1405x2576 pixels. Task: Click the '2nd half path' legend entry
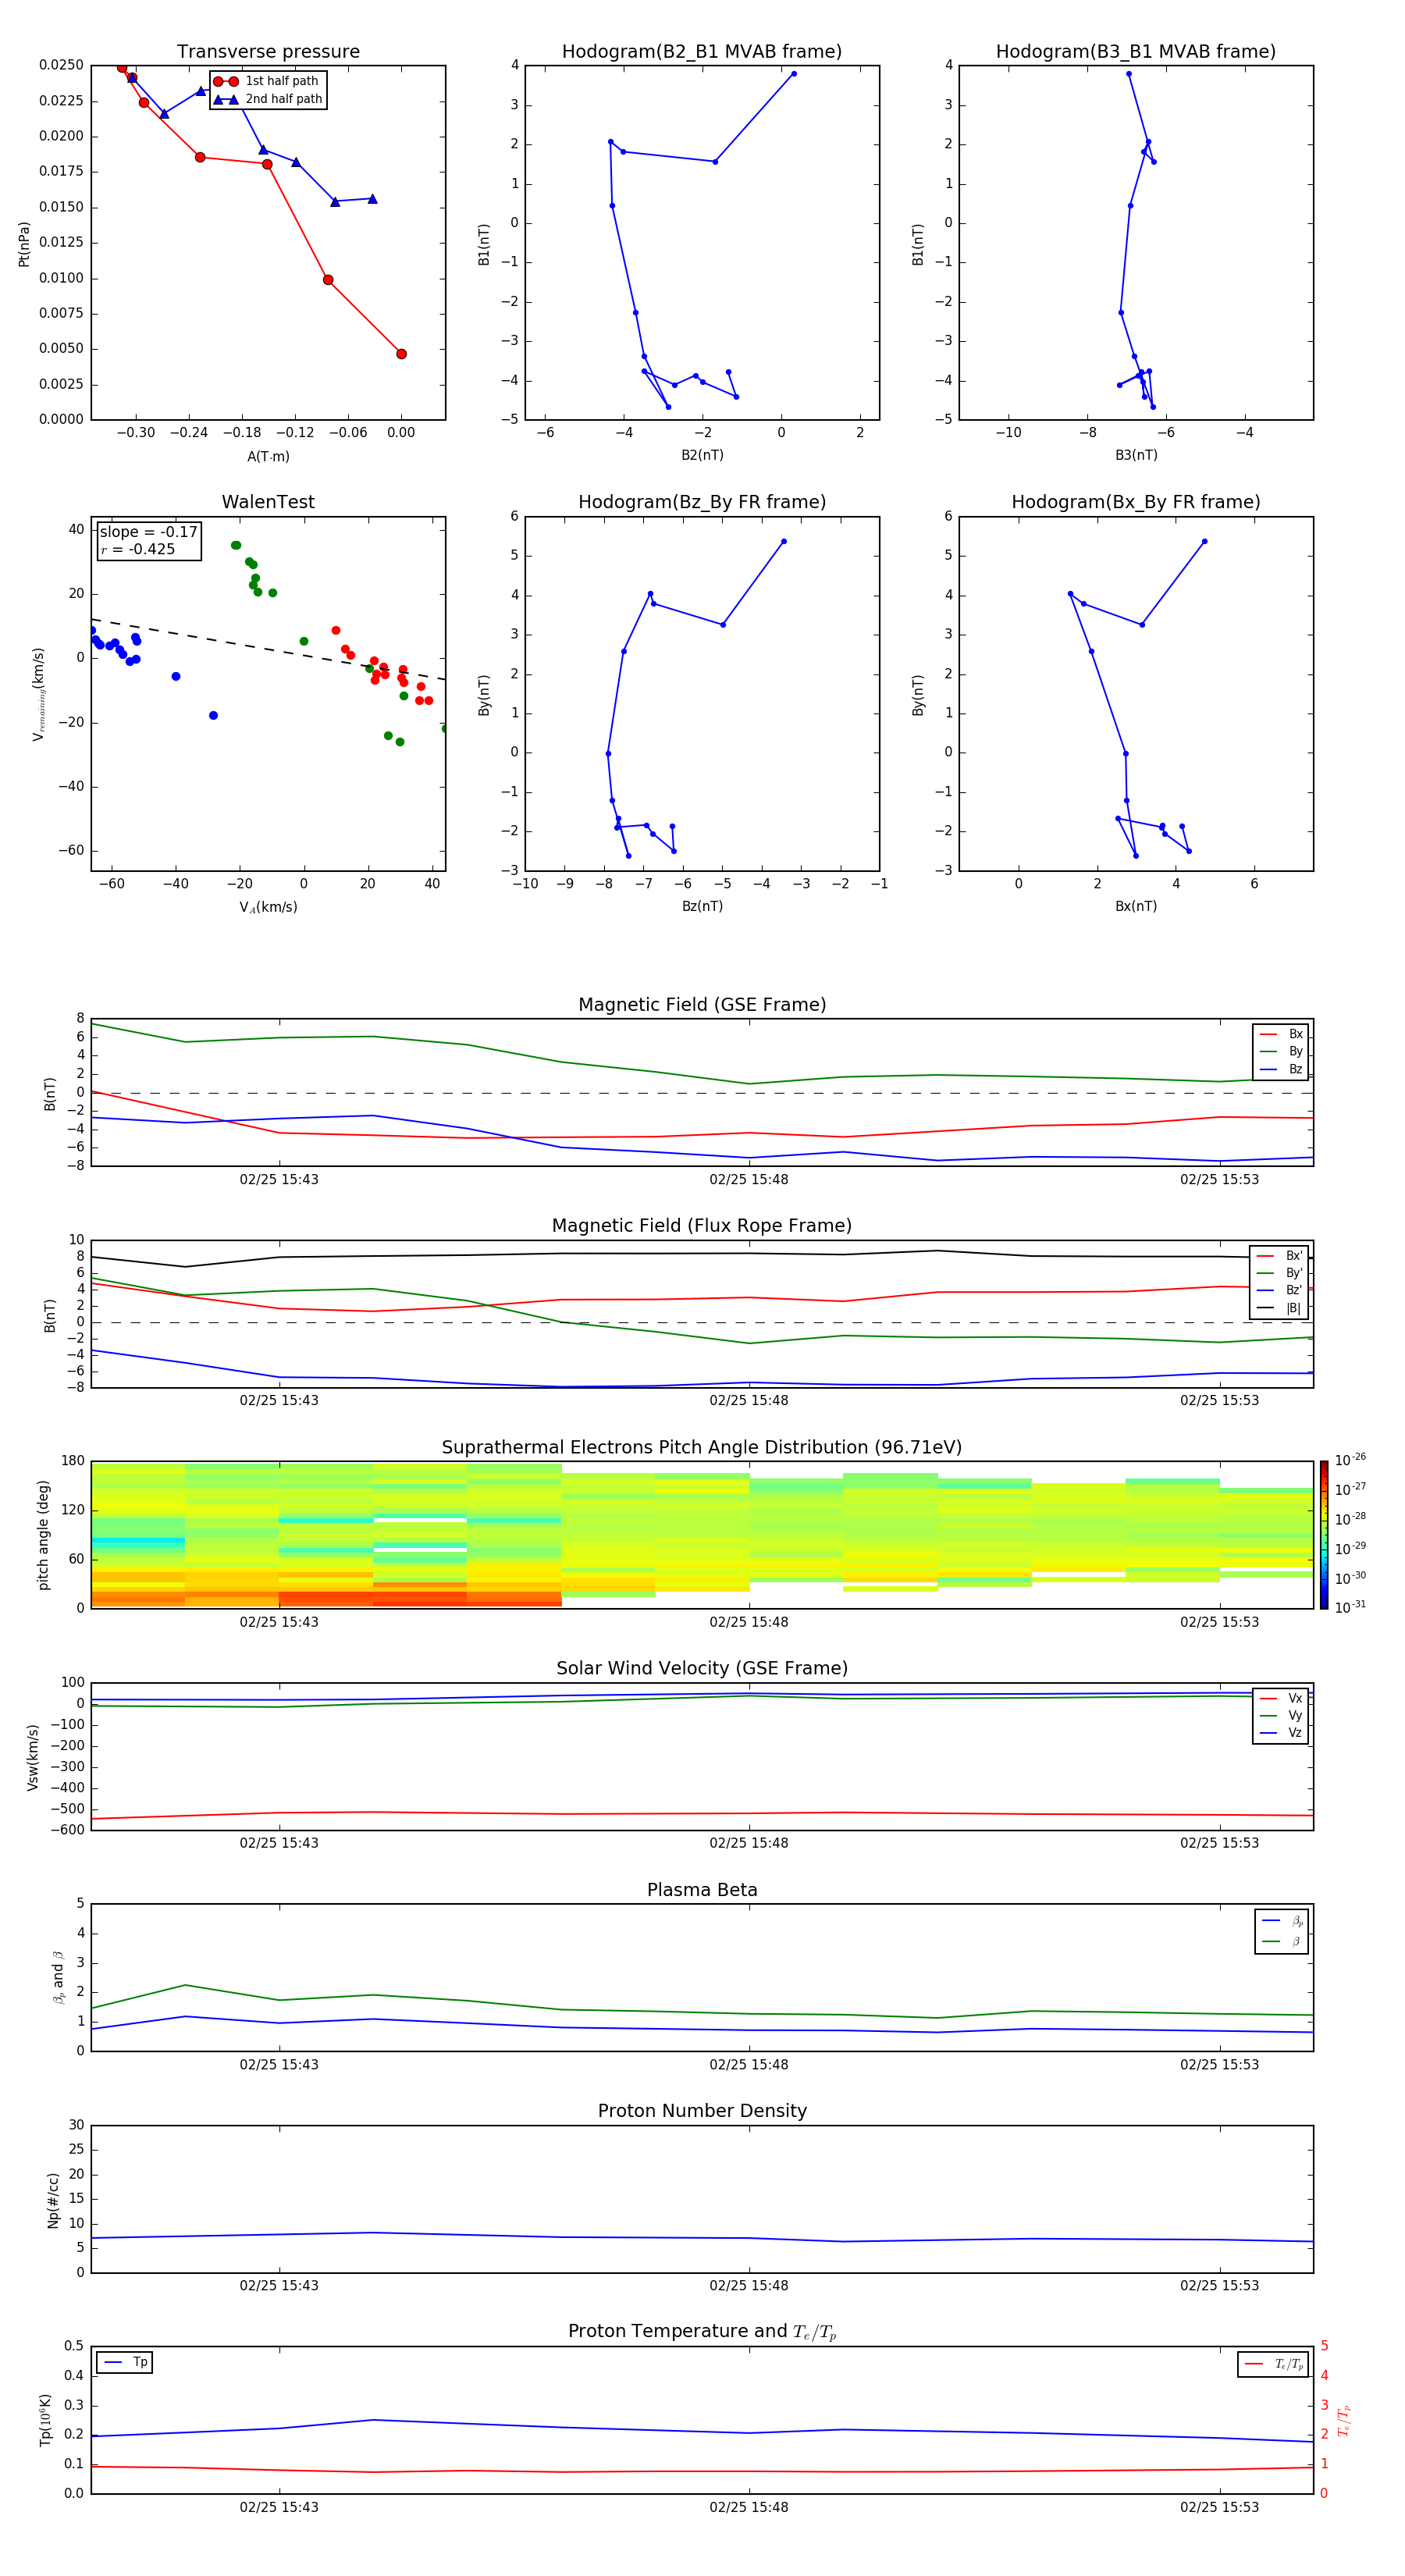point(268,99)
